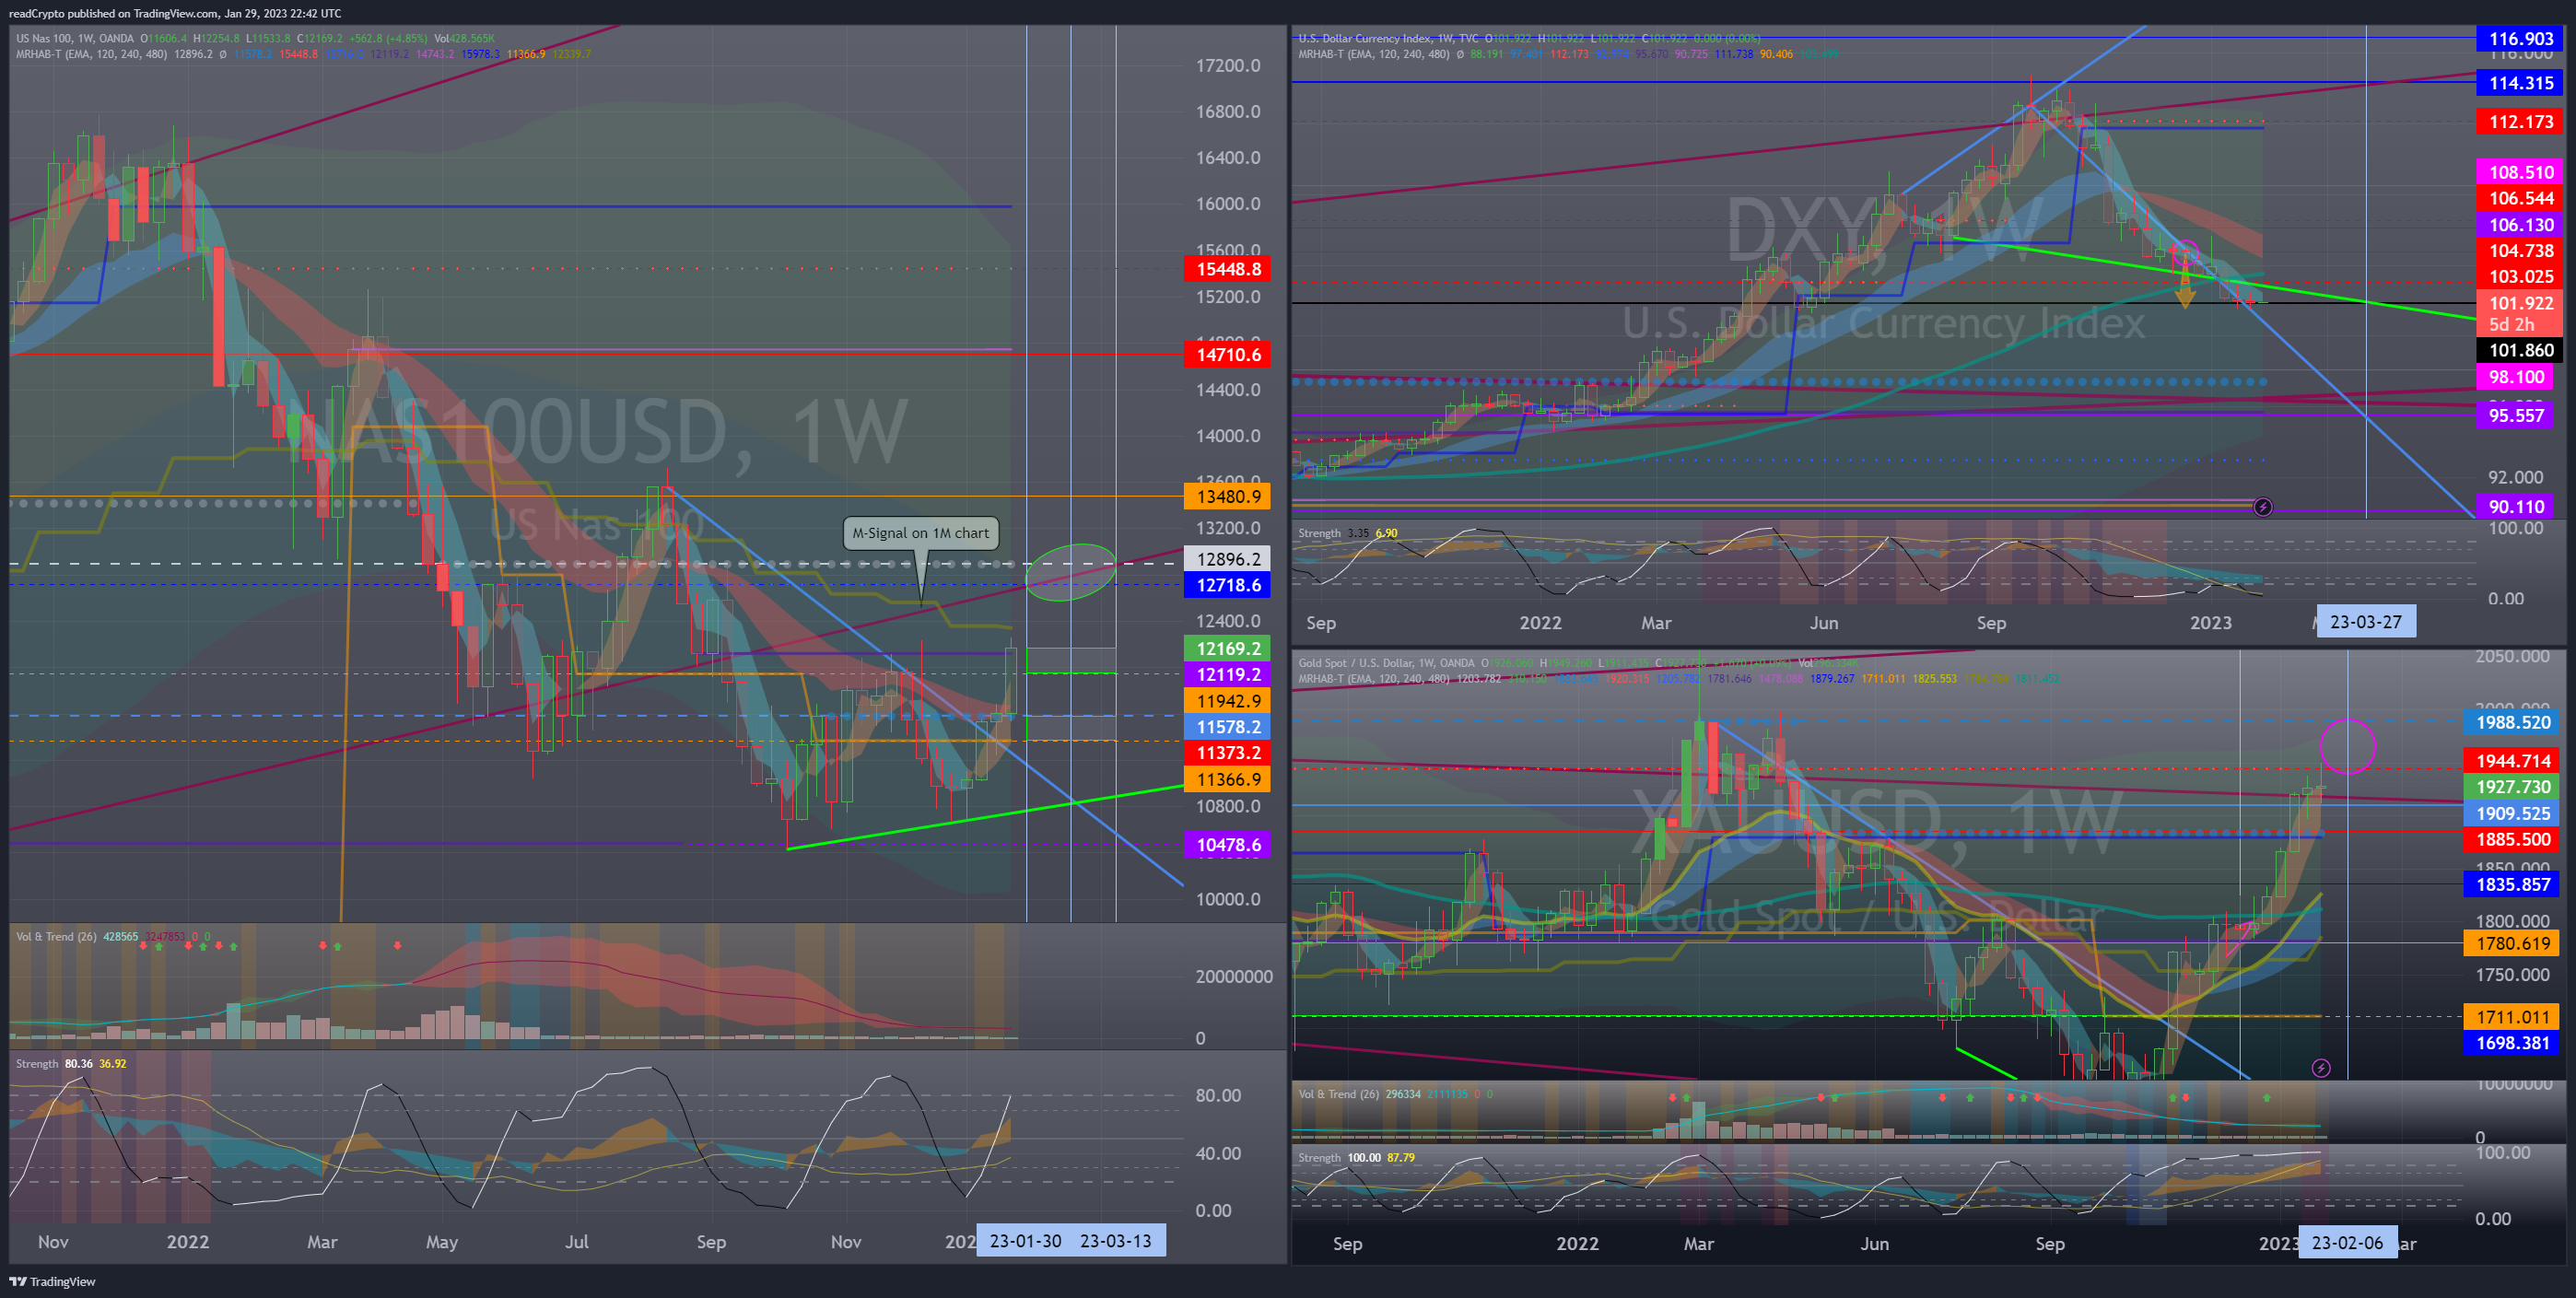
Task: Click the 23-03-27 date label on the DXY chart
Action: (2365, 621)
